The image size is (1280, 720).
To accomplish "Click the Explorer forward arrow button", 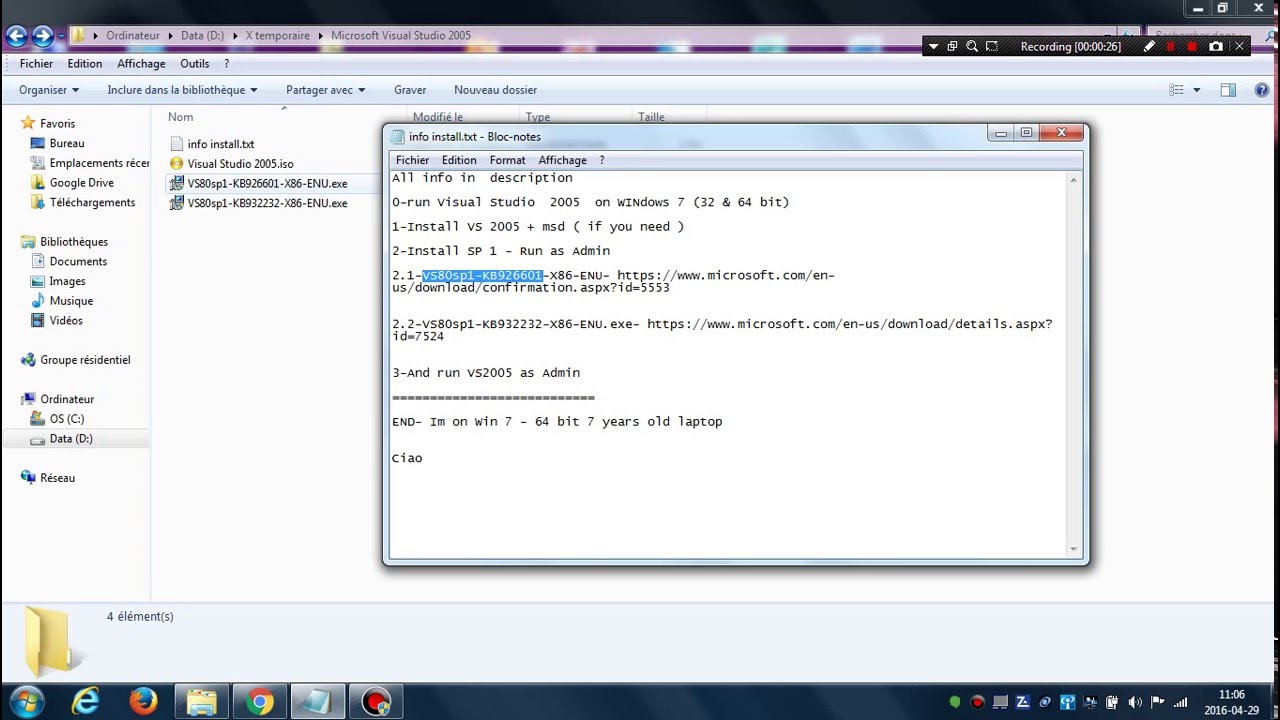I will coord(42,37).
